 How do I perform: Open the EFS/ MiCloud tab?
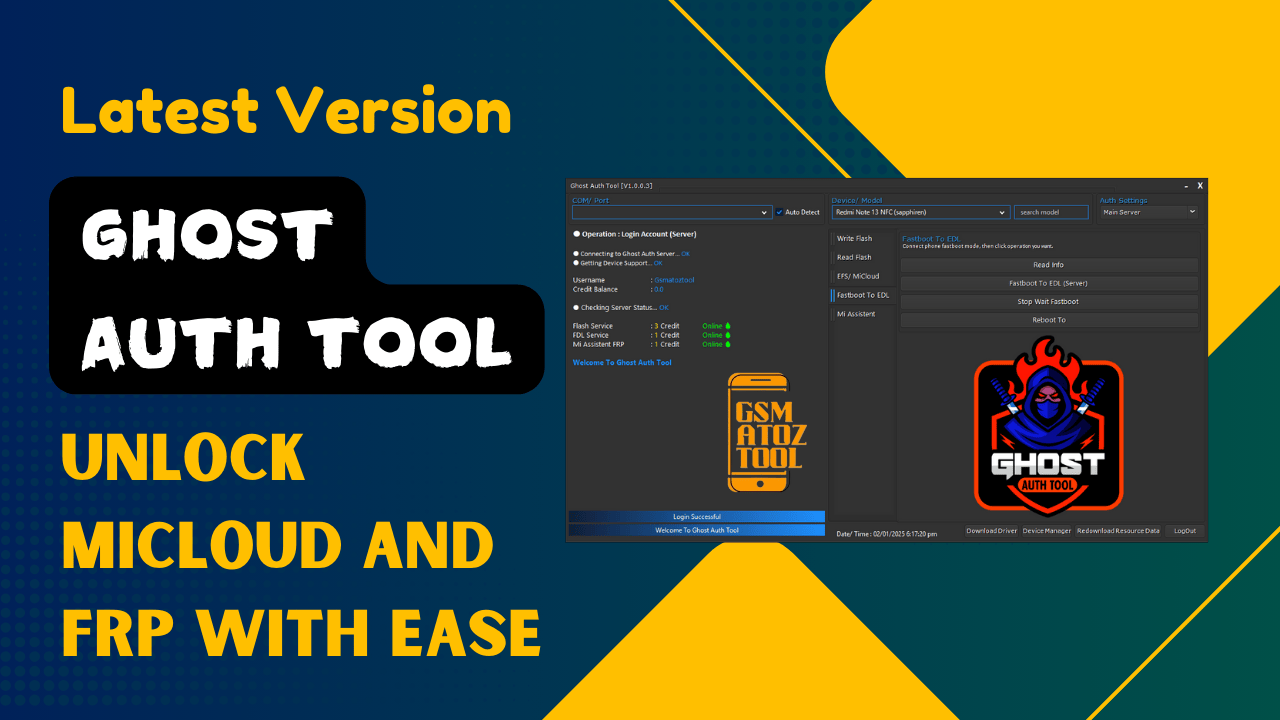pyautogui.click(x=857, y=276)
